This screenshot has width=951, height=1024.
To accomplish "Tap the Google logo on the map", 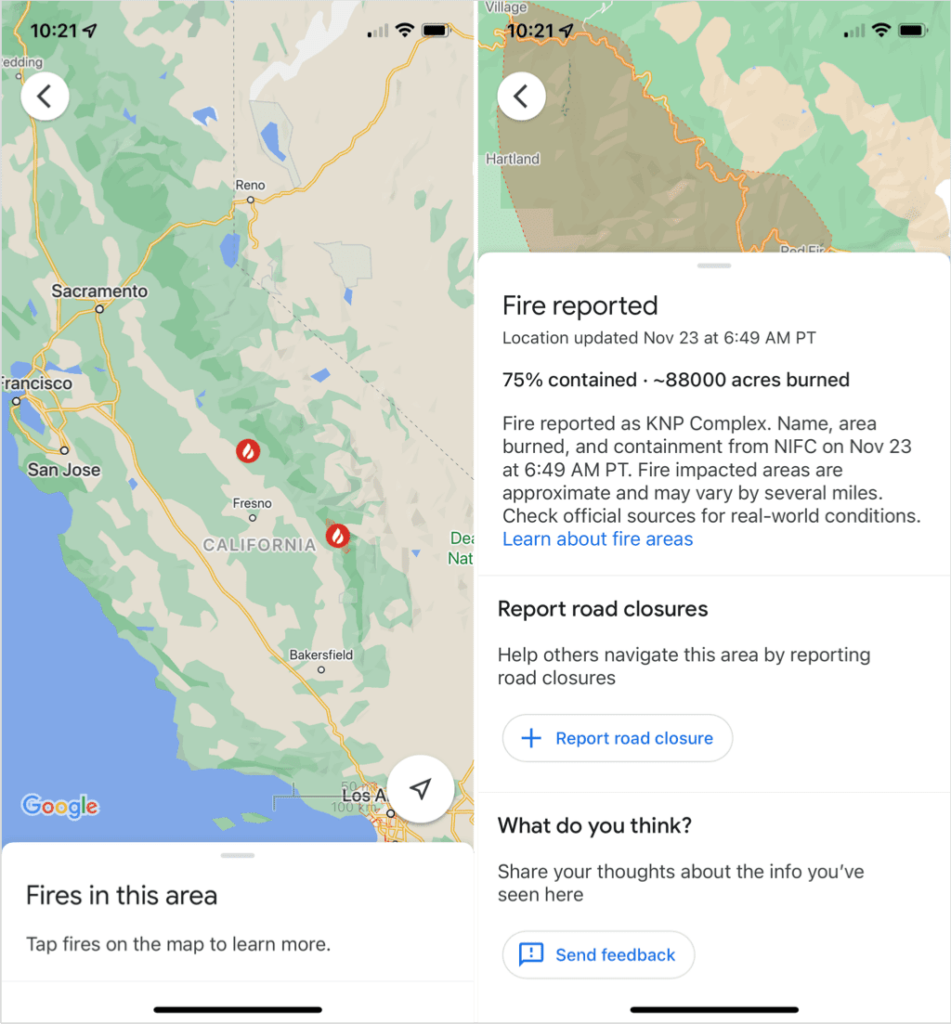I will (59, 806).
